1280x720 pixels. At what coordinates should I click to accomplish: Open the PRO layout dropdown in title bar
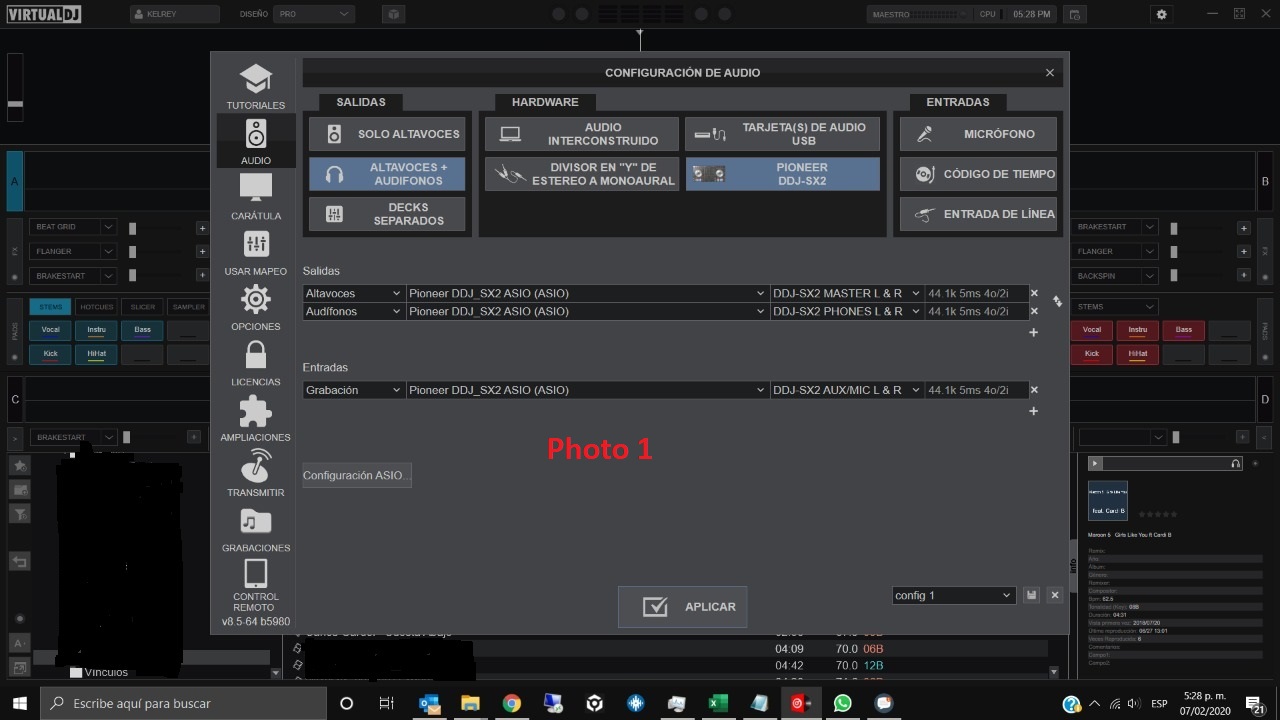click(x=315, y=15)
